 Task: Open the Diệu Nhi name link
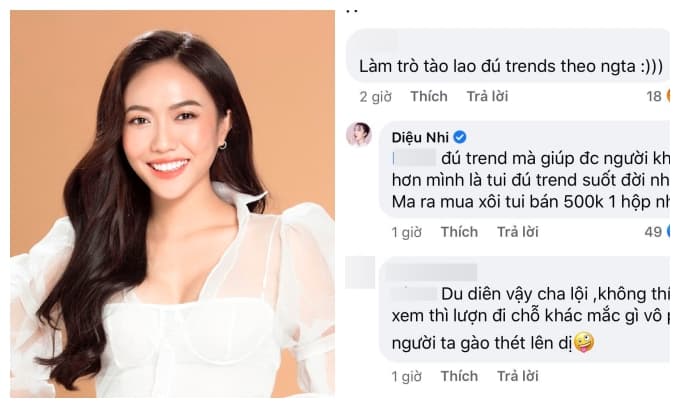click(x=420, y=137)
